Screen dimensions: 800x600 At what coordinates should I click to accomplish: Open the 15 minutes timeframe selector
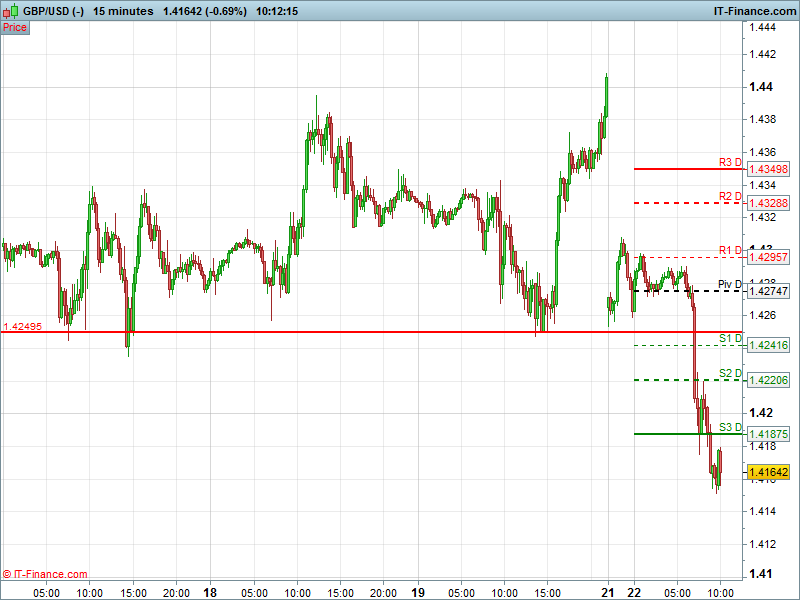(x=123, y=11)
